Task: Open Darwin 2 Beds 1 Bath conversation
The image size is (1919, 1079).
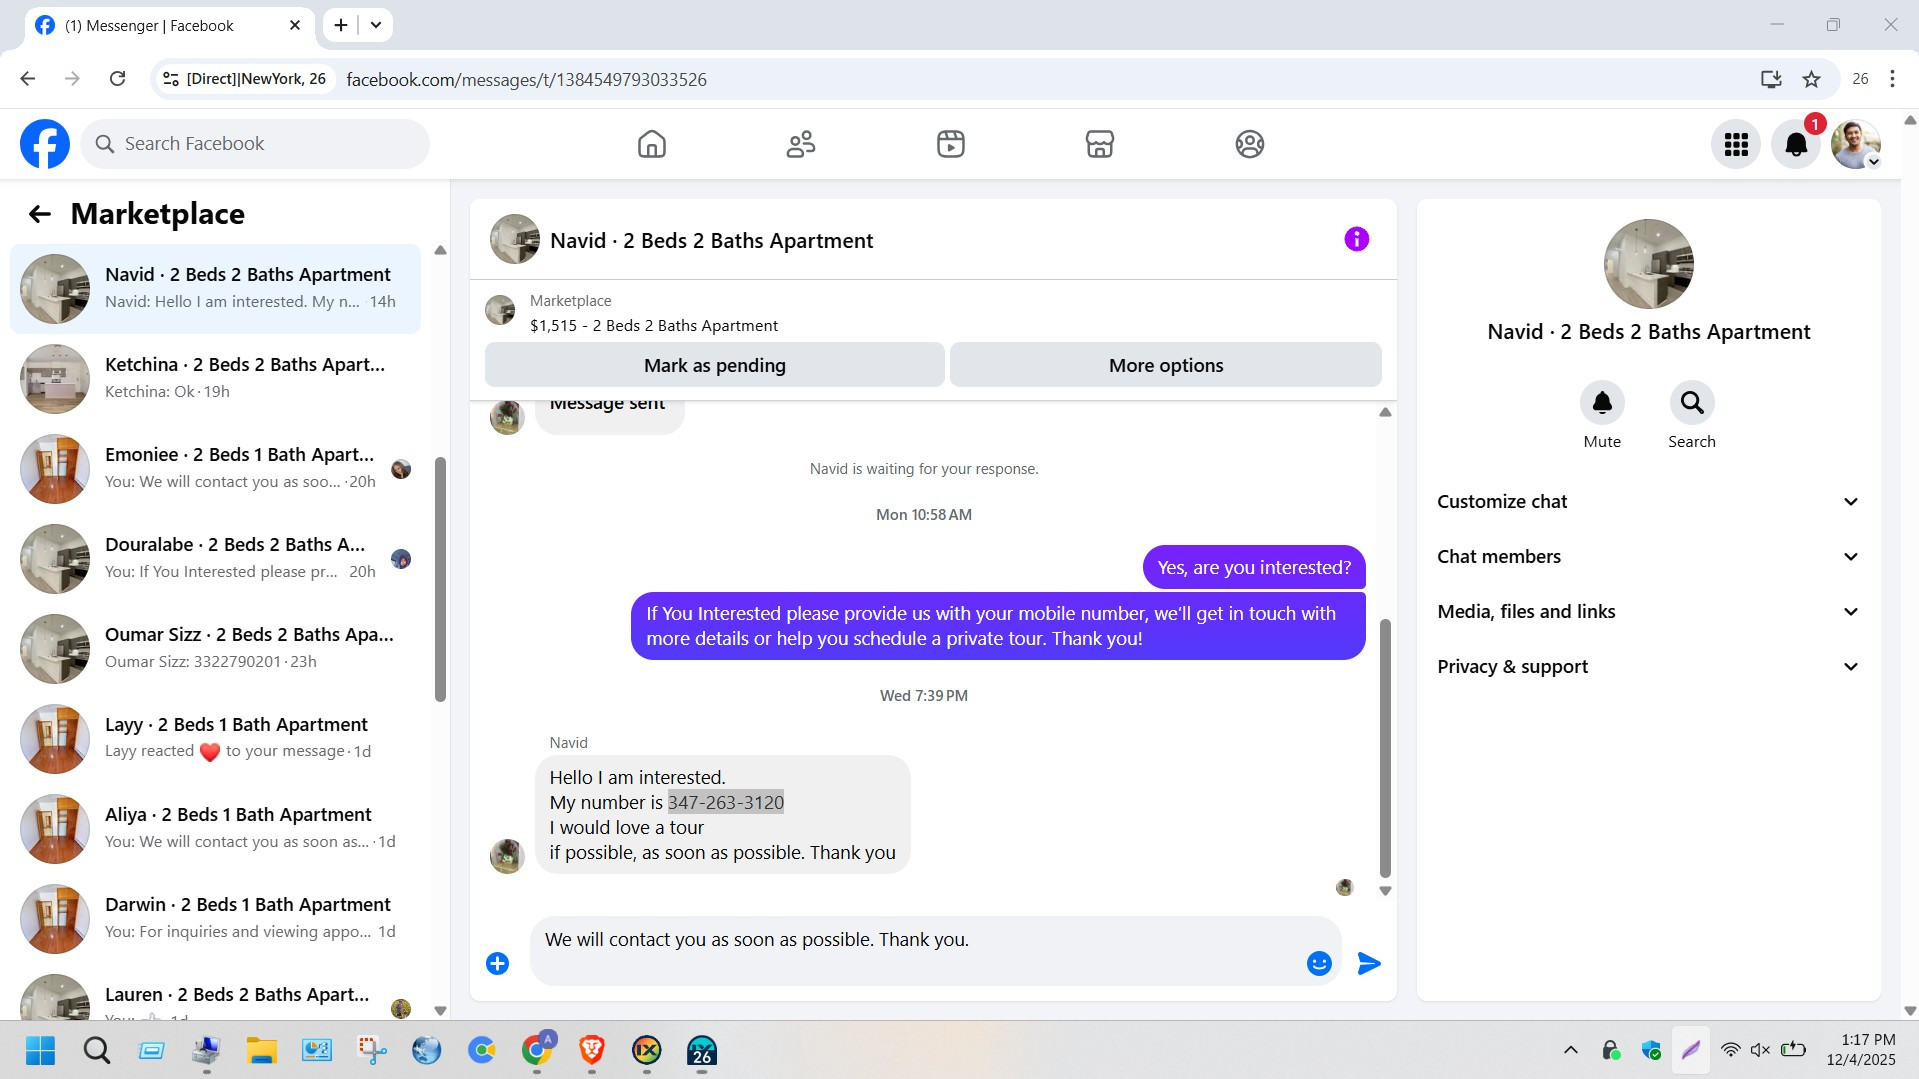Action: coord(216,918)
